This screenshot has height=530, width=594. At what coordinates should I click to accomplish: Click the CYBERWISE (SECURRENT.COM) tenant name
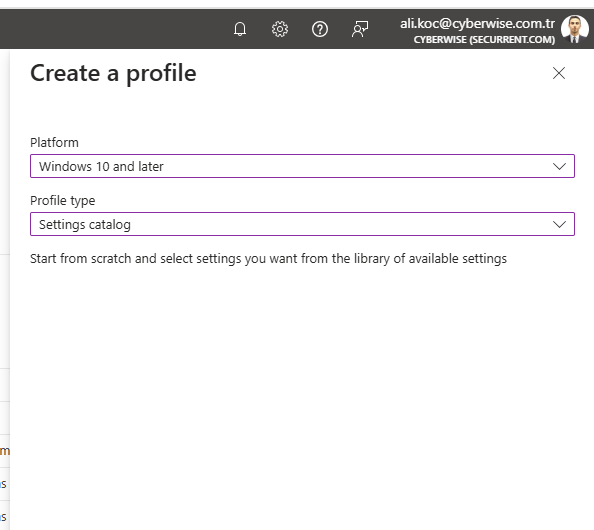(484, 39)
